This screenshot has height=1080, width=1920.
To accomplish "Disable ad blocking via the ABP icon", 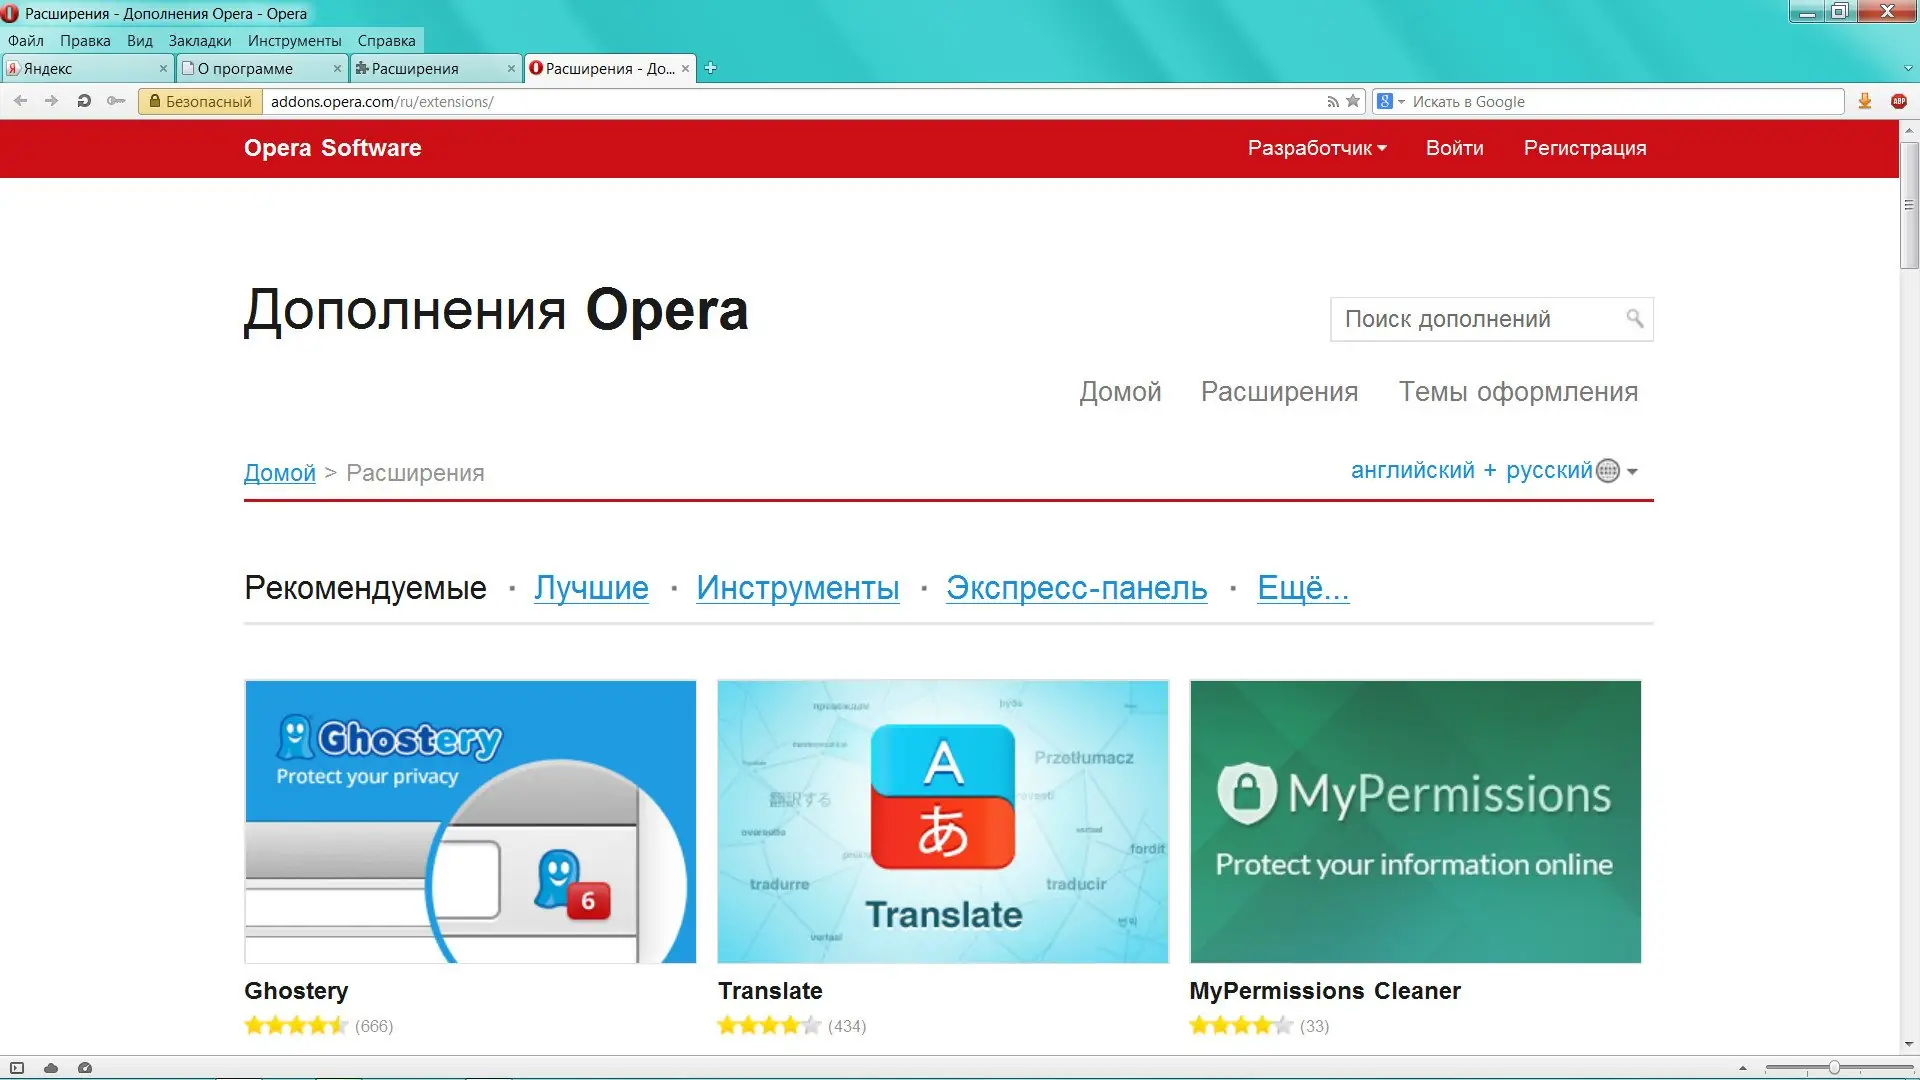I will pyautogui.click(x=1899, y=100).
